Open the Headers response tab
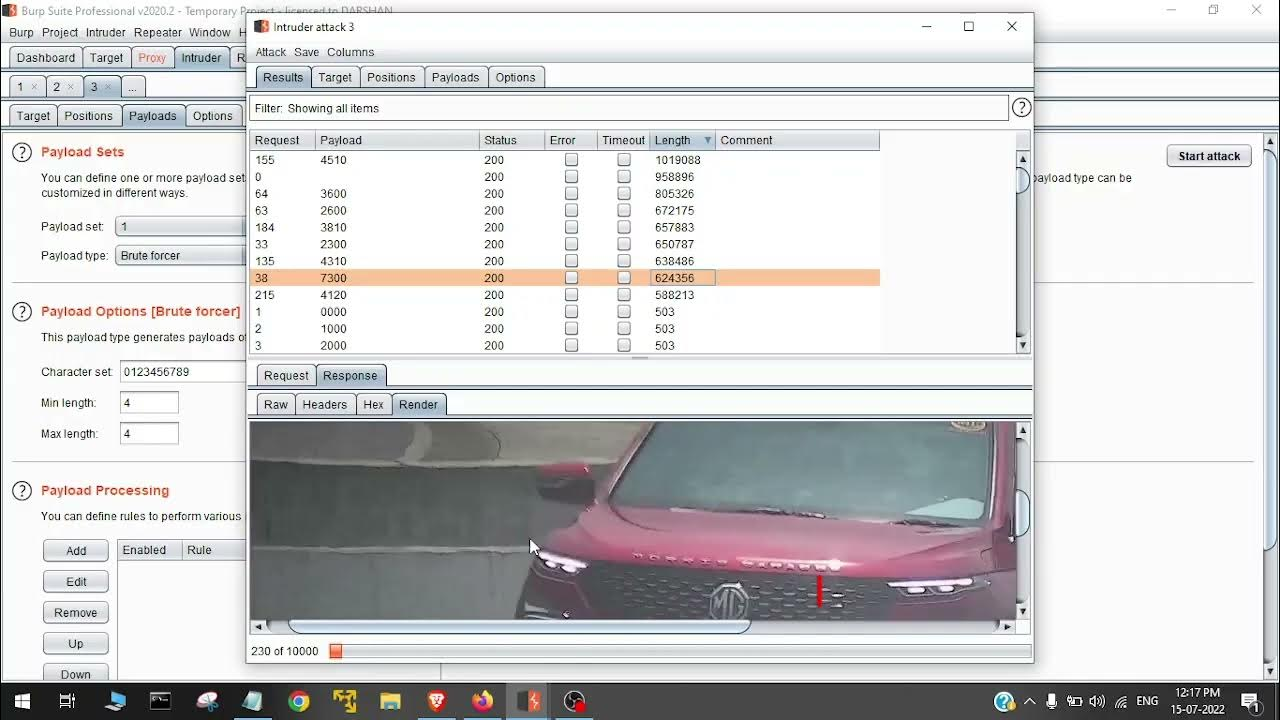 (x=325, y=404)
